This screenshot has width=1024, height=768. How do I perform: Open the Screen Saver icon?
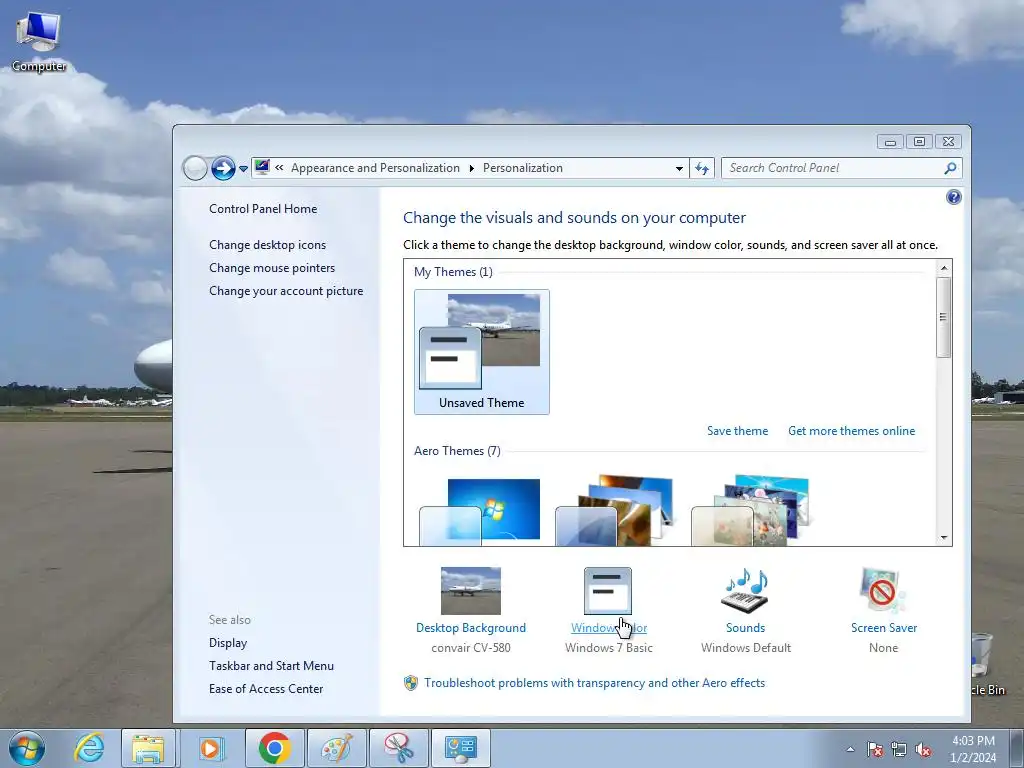coord(884,591)
